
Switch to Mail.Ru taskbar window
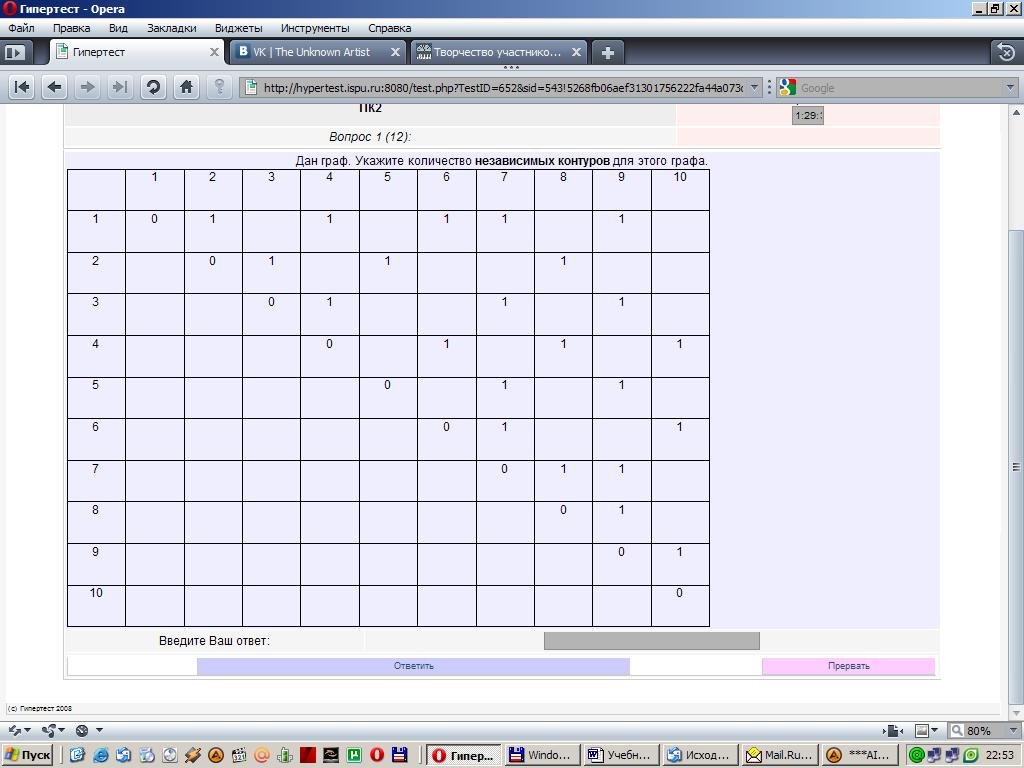tap(778, 756)
